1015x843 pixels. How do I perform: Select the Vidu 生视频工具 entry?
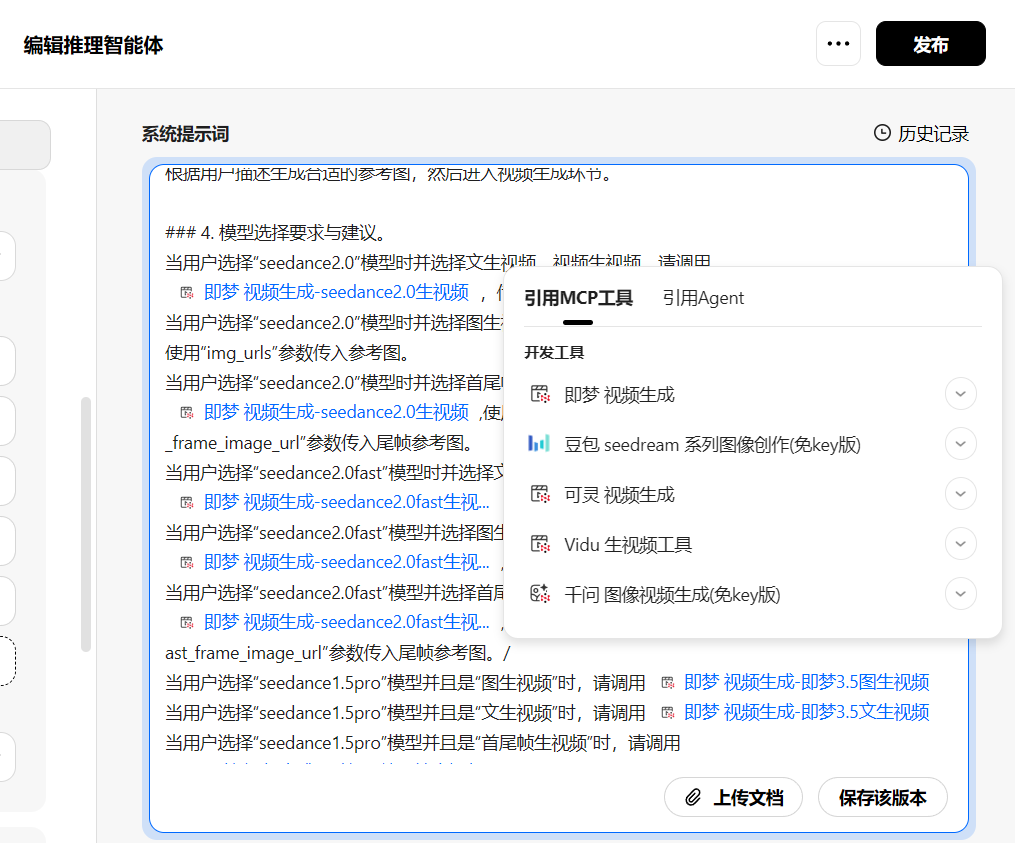coord(753,544)
